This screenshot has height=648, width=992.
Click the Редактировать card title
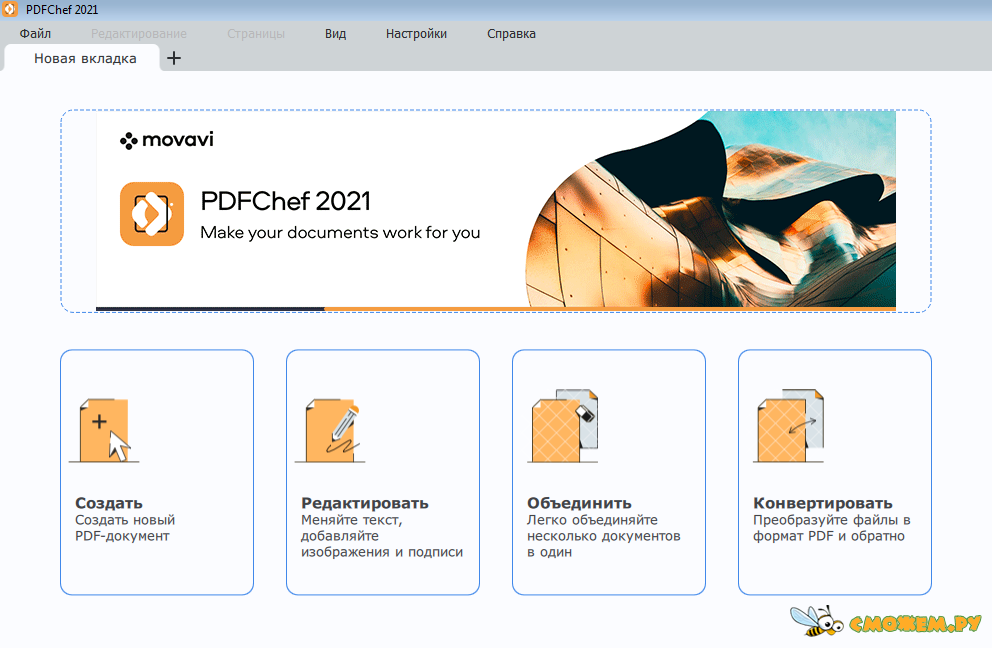coord(364,503)
